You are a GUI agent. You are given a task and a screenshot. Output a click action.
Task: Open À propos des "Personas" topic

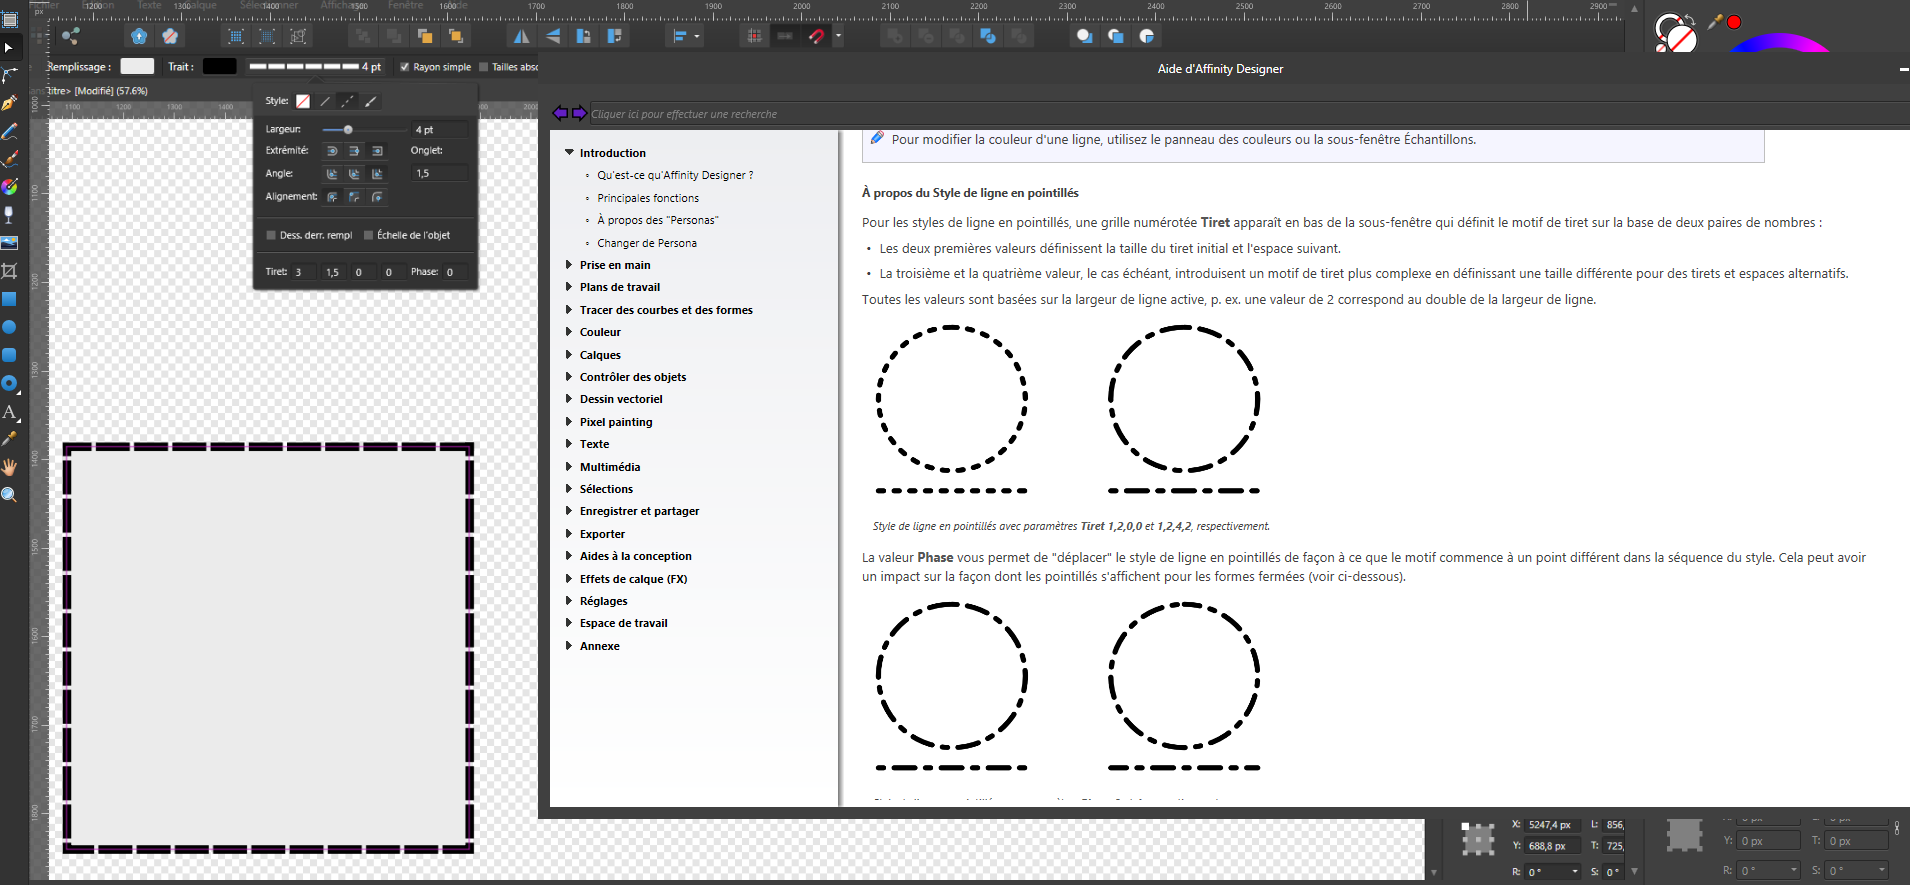pyautogui.click(x=657, y=220)
